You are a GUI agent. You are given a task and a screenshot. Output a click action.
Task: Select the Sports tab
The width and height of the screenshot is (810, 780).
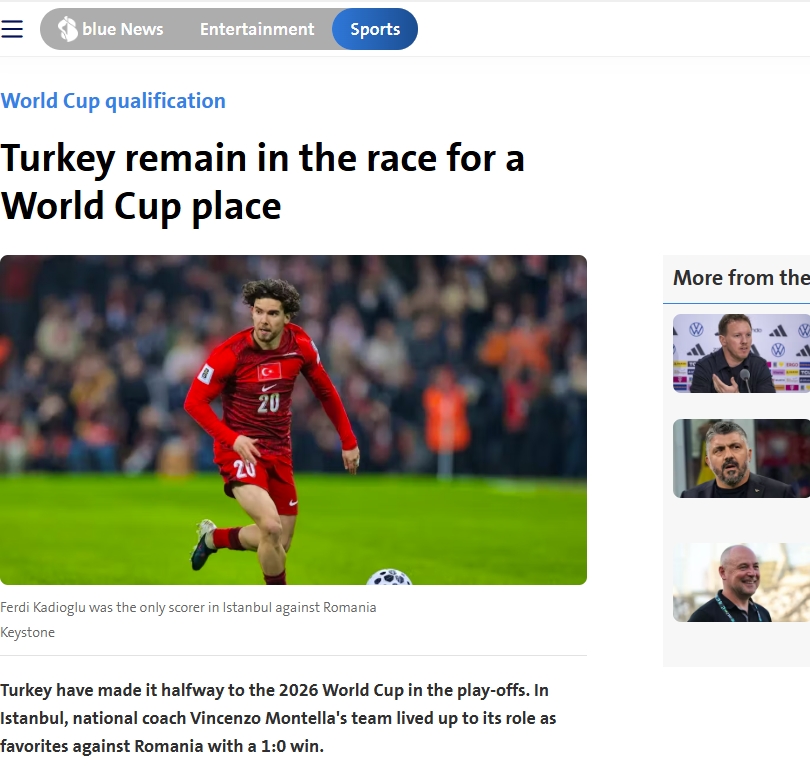(x=375, y=29)
